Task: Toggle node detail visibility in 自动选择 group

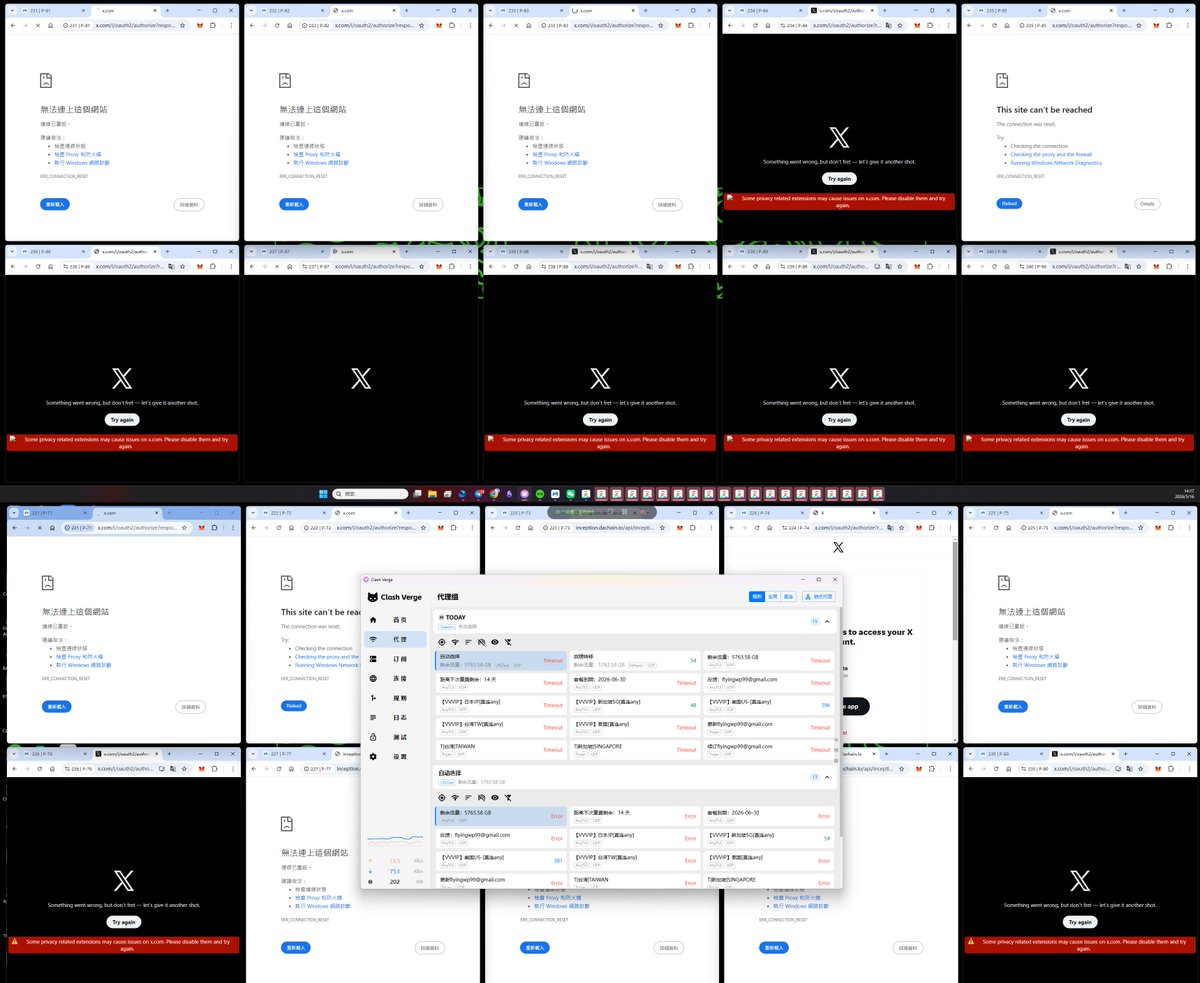Action: pos(494,797)
